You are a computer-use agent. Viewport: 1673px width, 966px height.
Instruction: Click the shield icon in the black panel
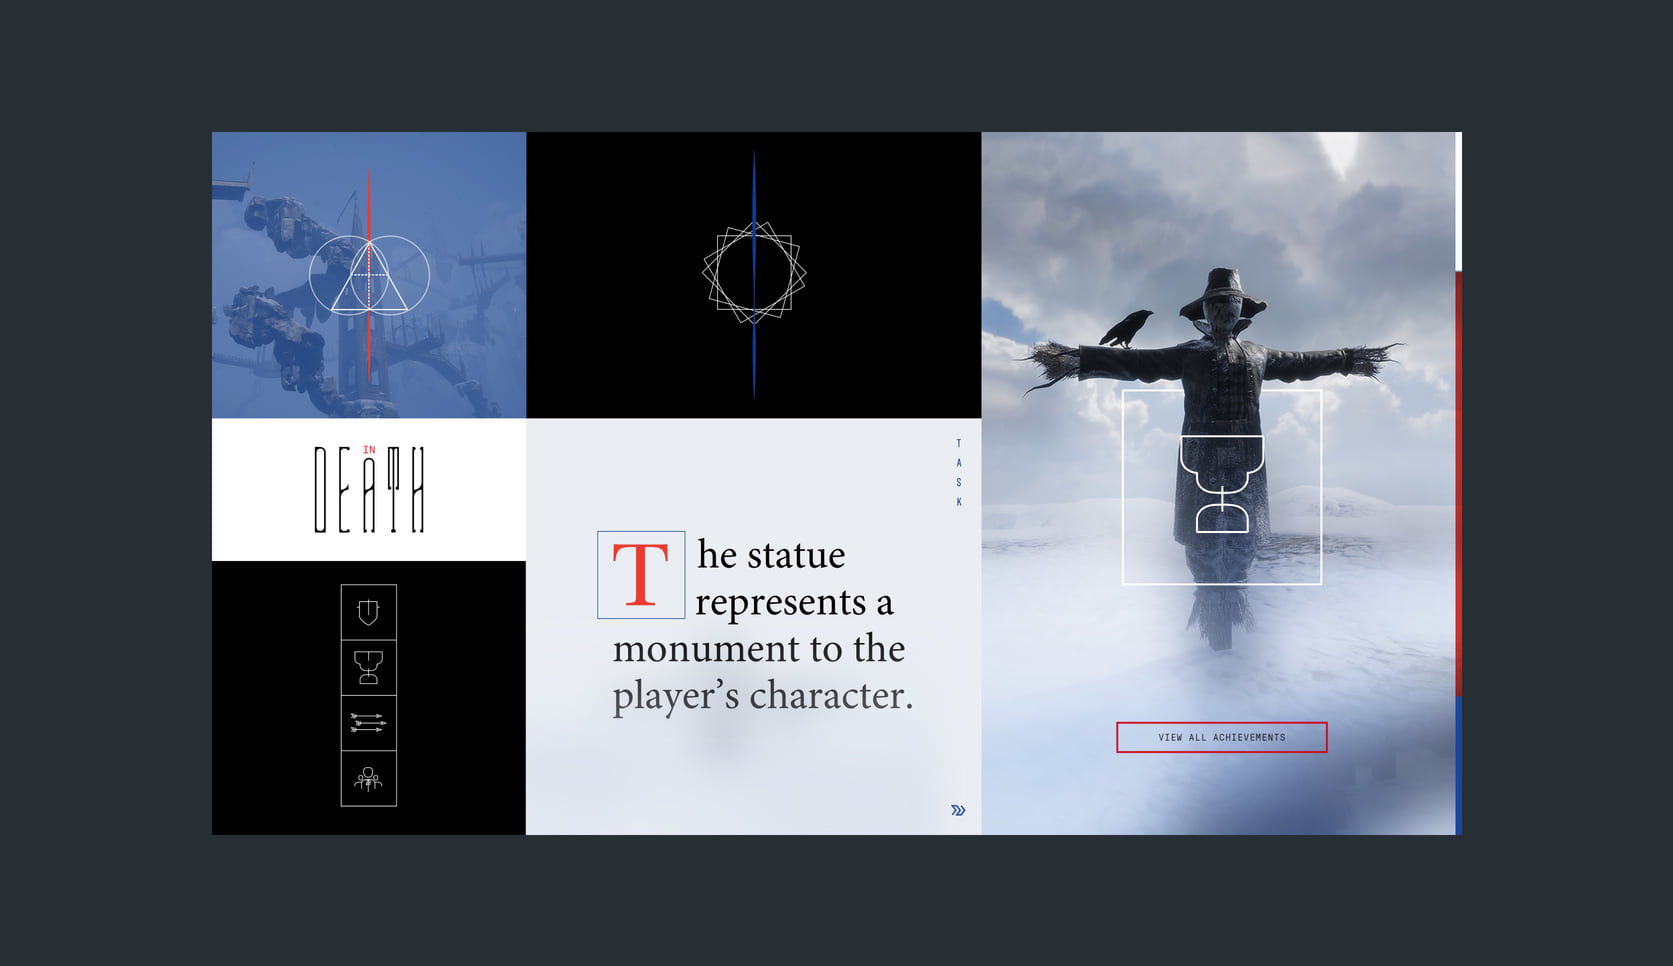368,612
